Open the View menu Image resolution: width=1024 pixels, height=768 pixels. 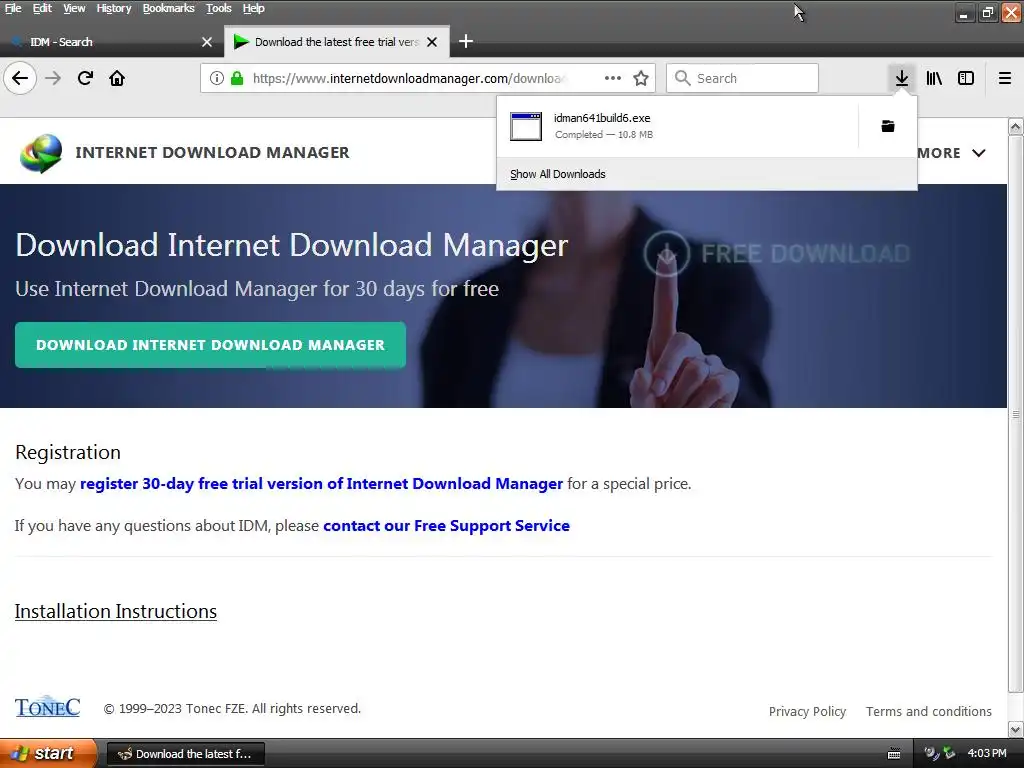[74, 8]
